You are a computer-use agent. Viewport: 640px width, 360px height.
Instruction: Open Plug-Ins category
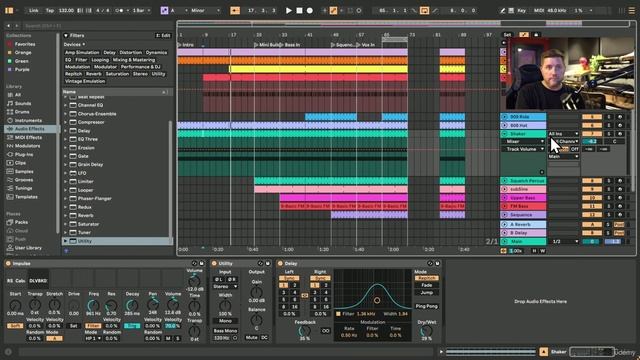[24, 155]
